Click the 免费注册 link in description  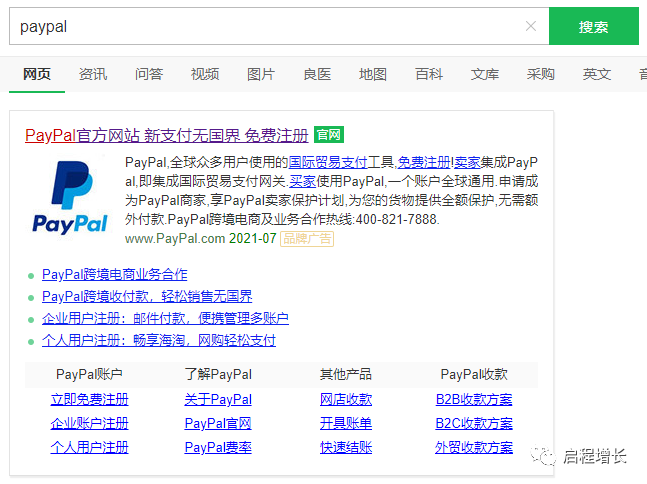(x=424, y=163)
